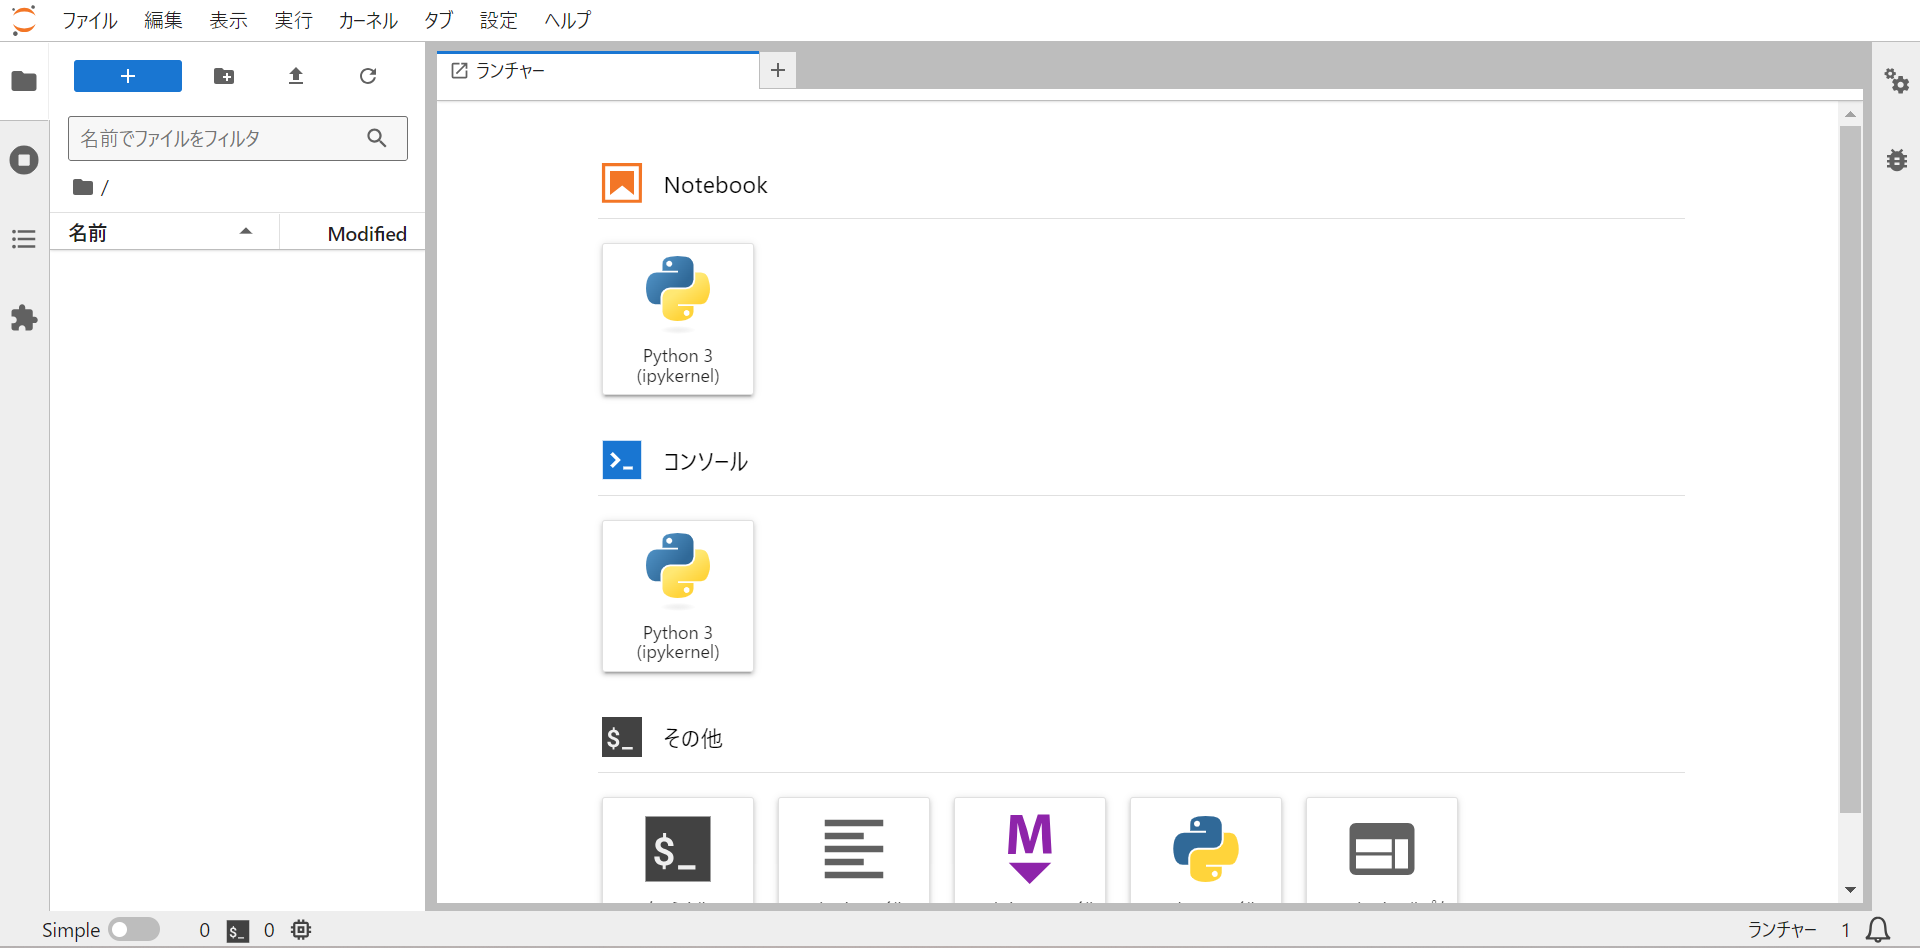Image resolution: width=1920 pixels, height=948 pixels.
Task: Select the ランチャー tab
Action: pos(510,71)
